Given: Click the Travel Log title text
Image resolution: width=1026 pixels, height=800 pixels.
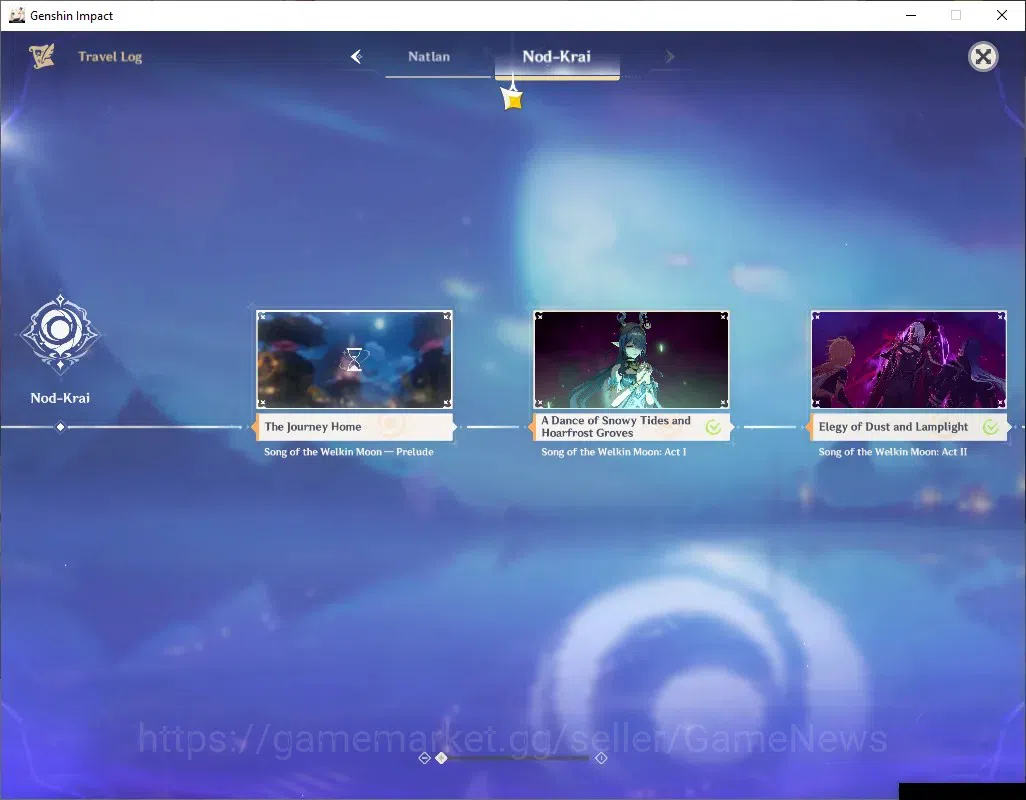Looking at the screenshot, I should click(110, 57).
